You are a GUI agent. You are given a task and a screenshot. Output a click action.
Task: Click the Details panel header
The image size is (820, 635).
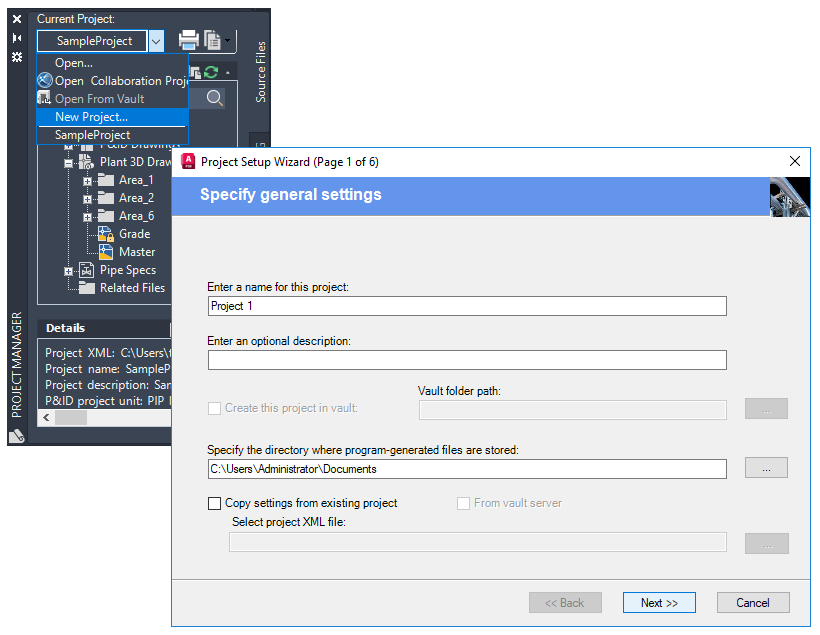(x=105, y=328)
